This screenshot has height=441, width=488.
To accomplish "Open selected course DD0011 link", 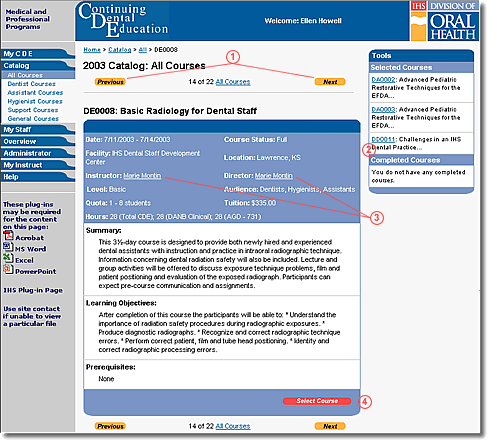I will [383, 139].
